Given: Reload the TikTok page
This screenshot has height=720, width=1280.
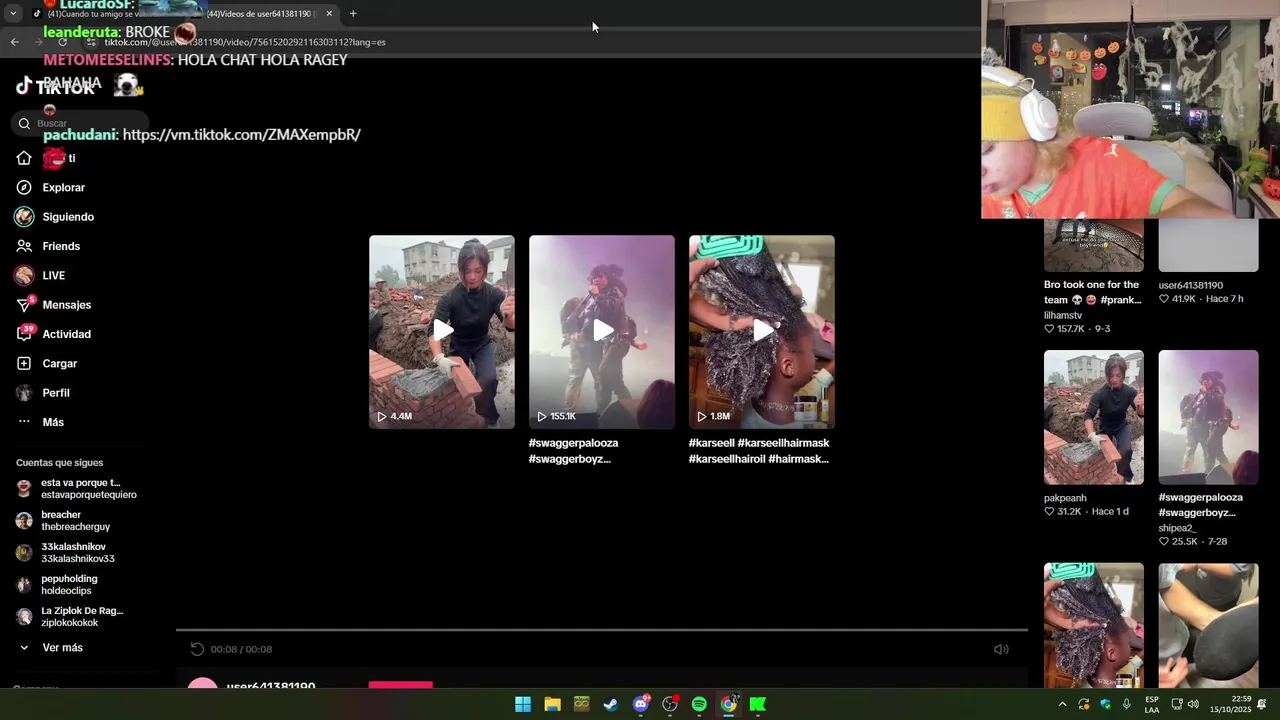Looking at the screenshot, I should (62, 42).
